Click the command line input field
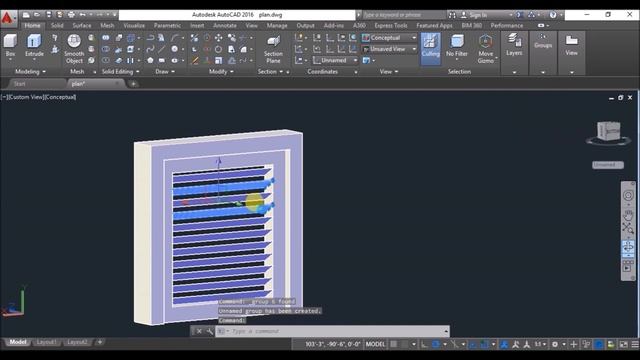Screen dimensions: 640x360 coord(332,331)
